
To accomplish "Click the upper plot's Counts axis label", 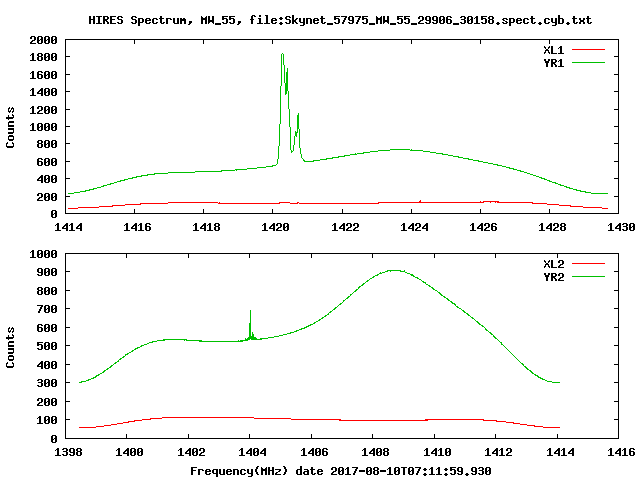I will coord(10,127).
